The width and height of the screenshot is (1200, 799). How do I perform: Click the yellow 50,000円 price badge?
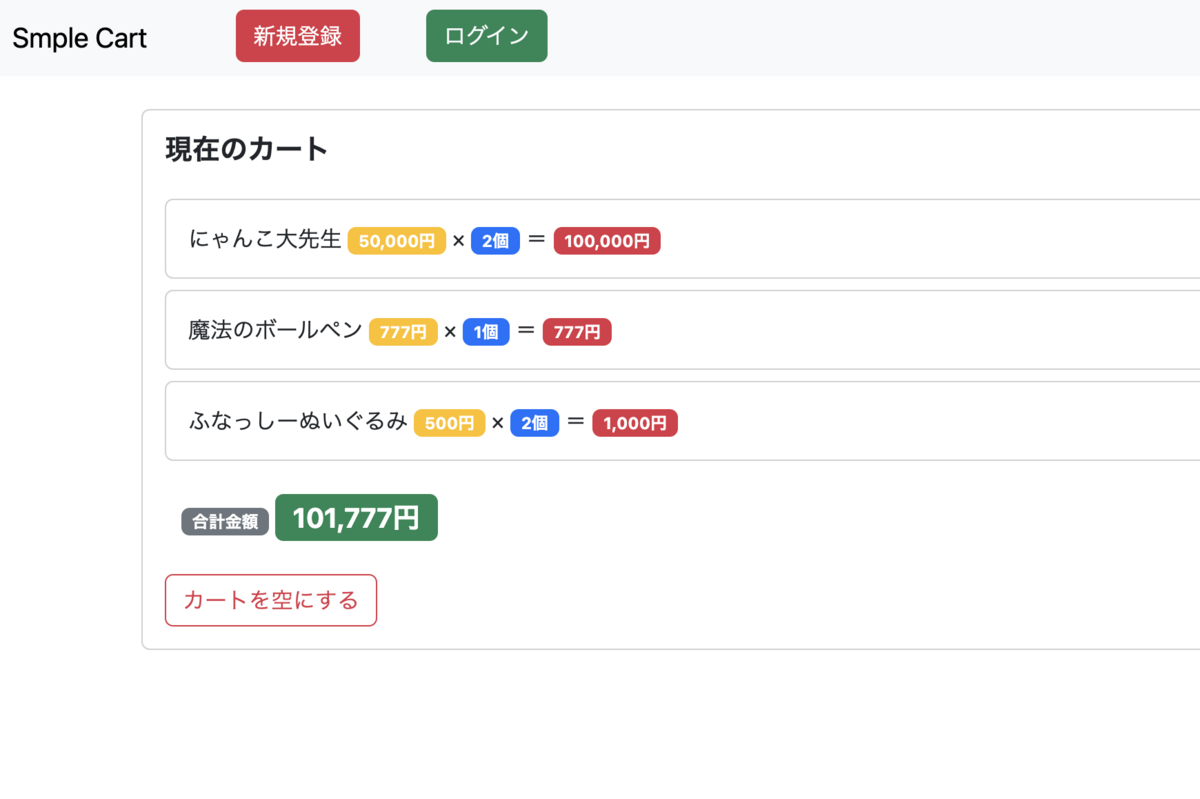[x=396, y=240]
